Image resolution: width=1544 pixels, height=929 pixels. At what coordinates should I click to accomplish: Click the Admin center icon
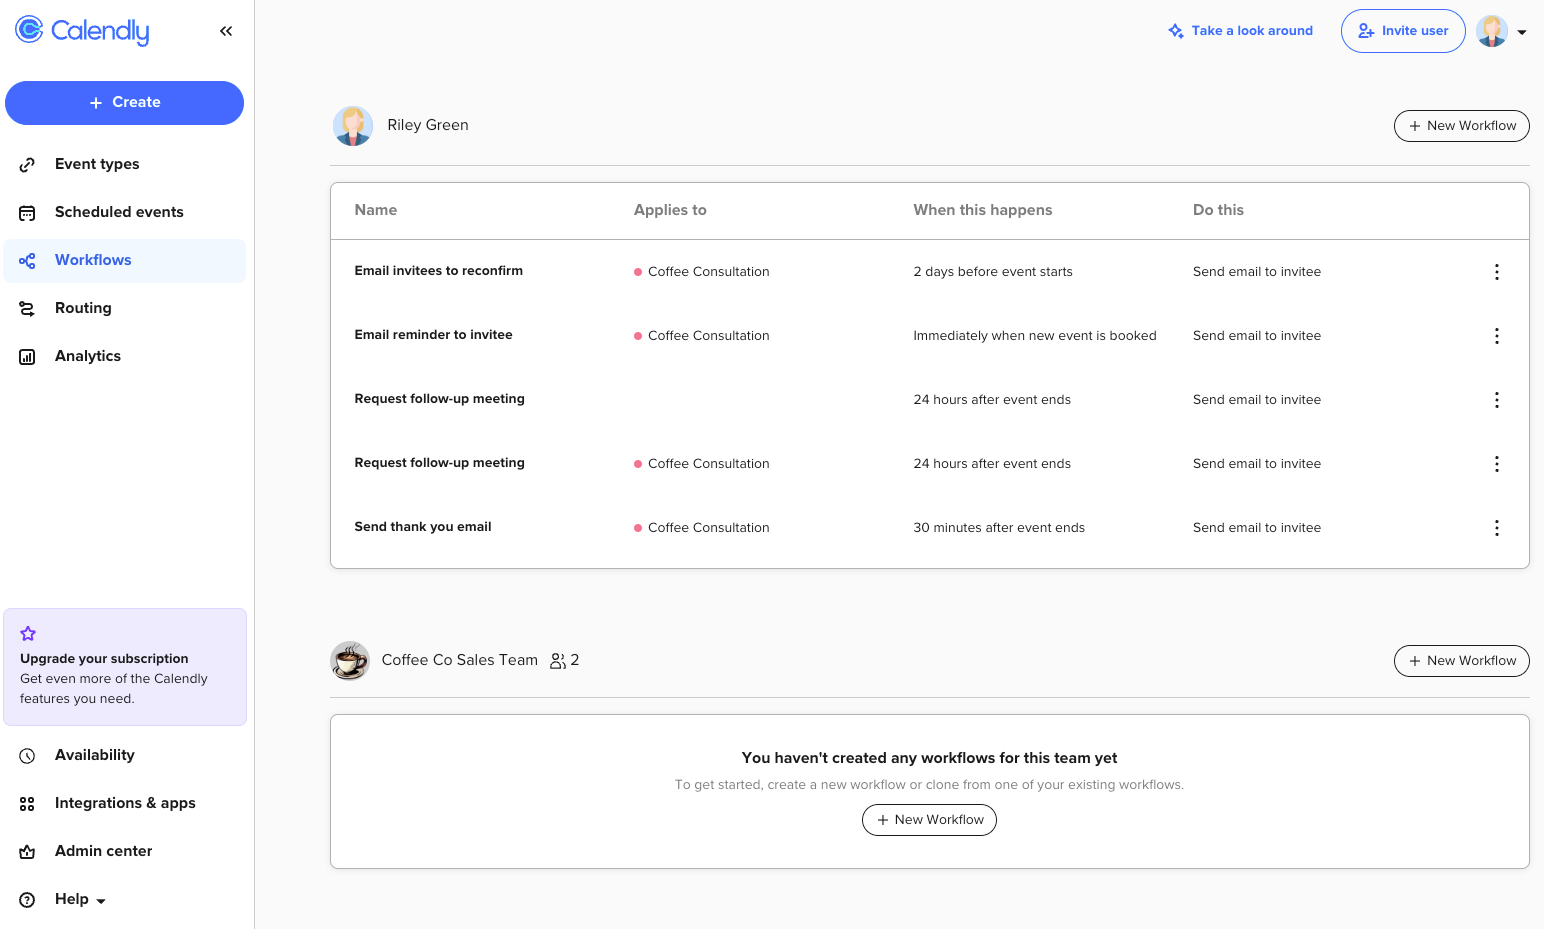click(27, 851)
